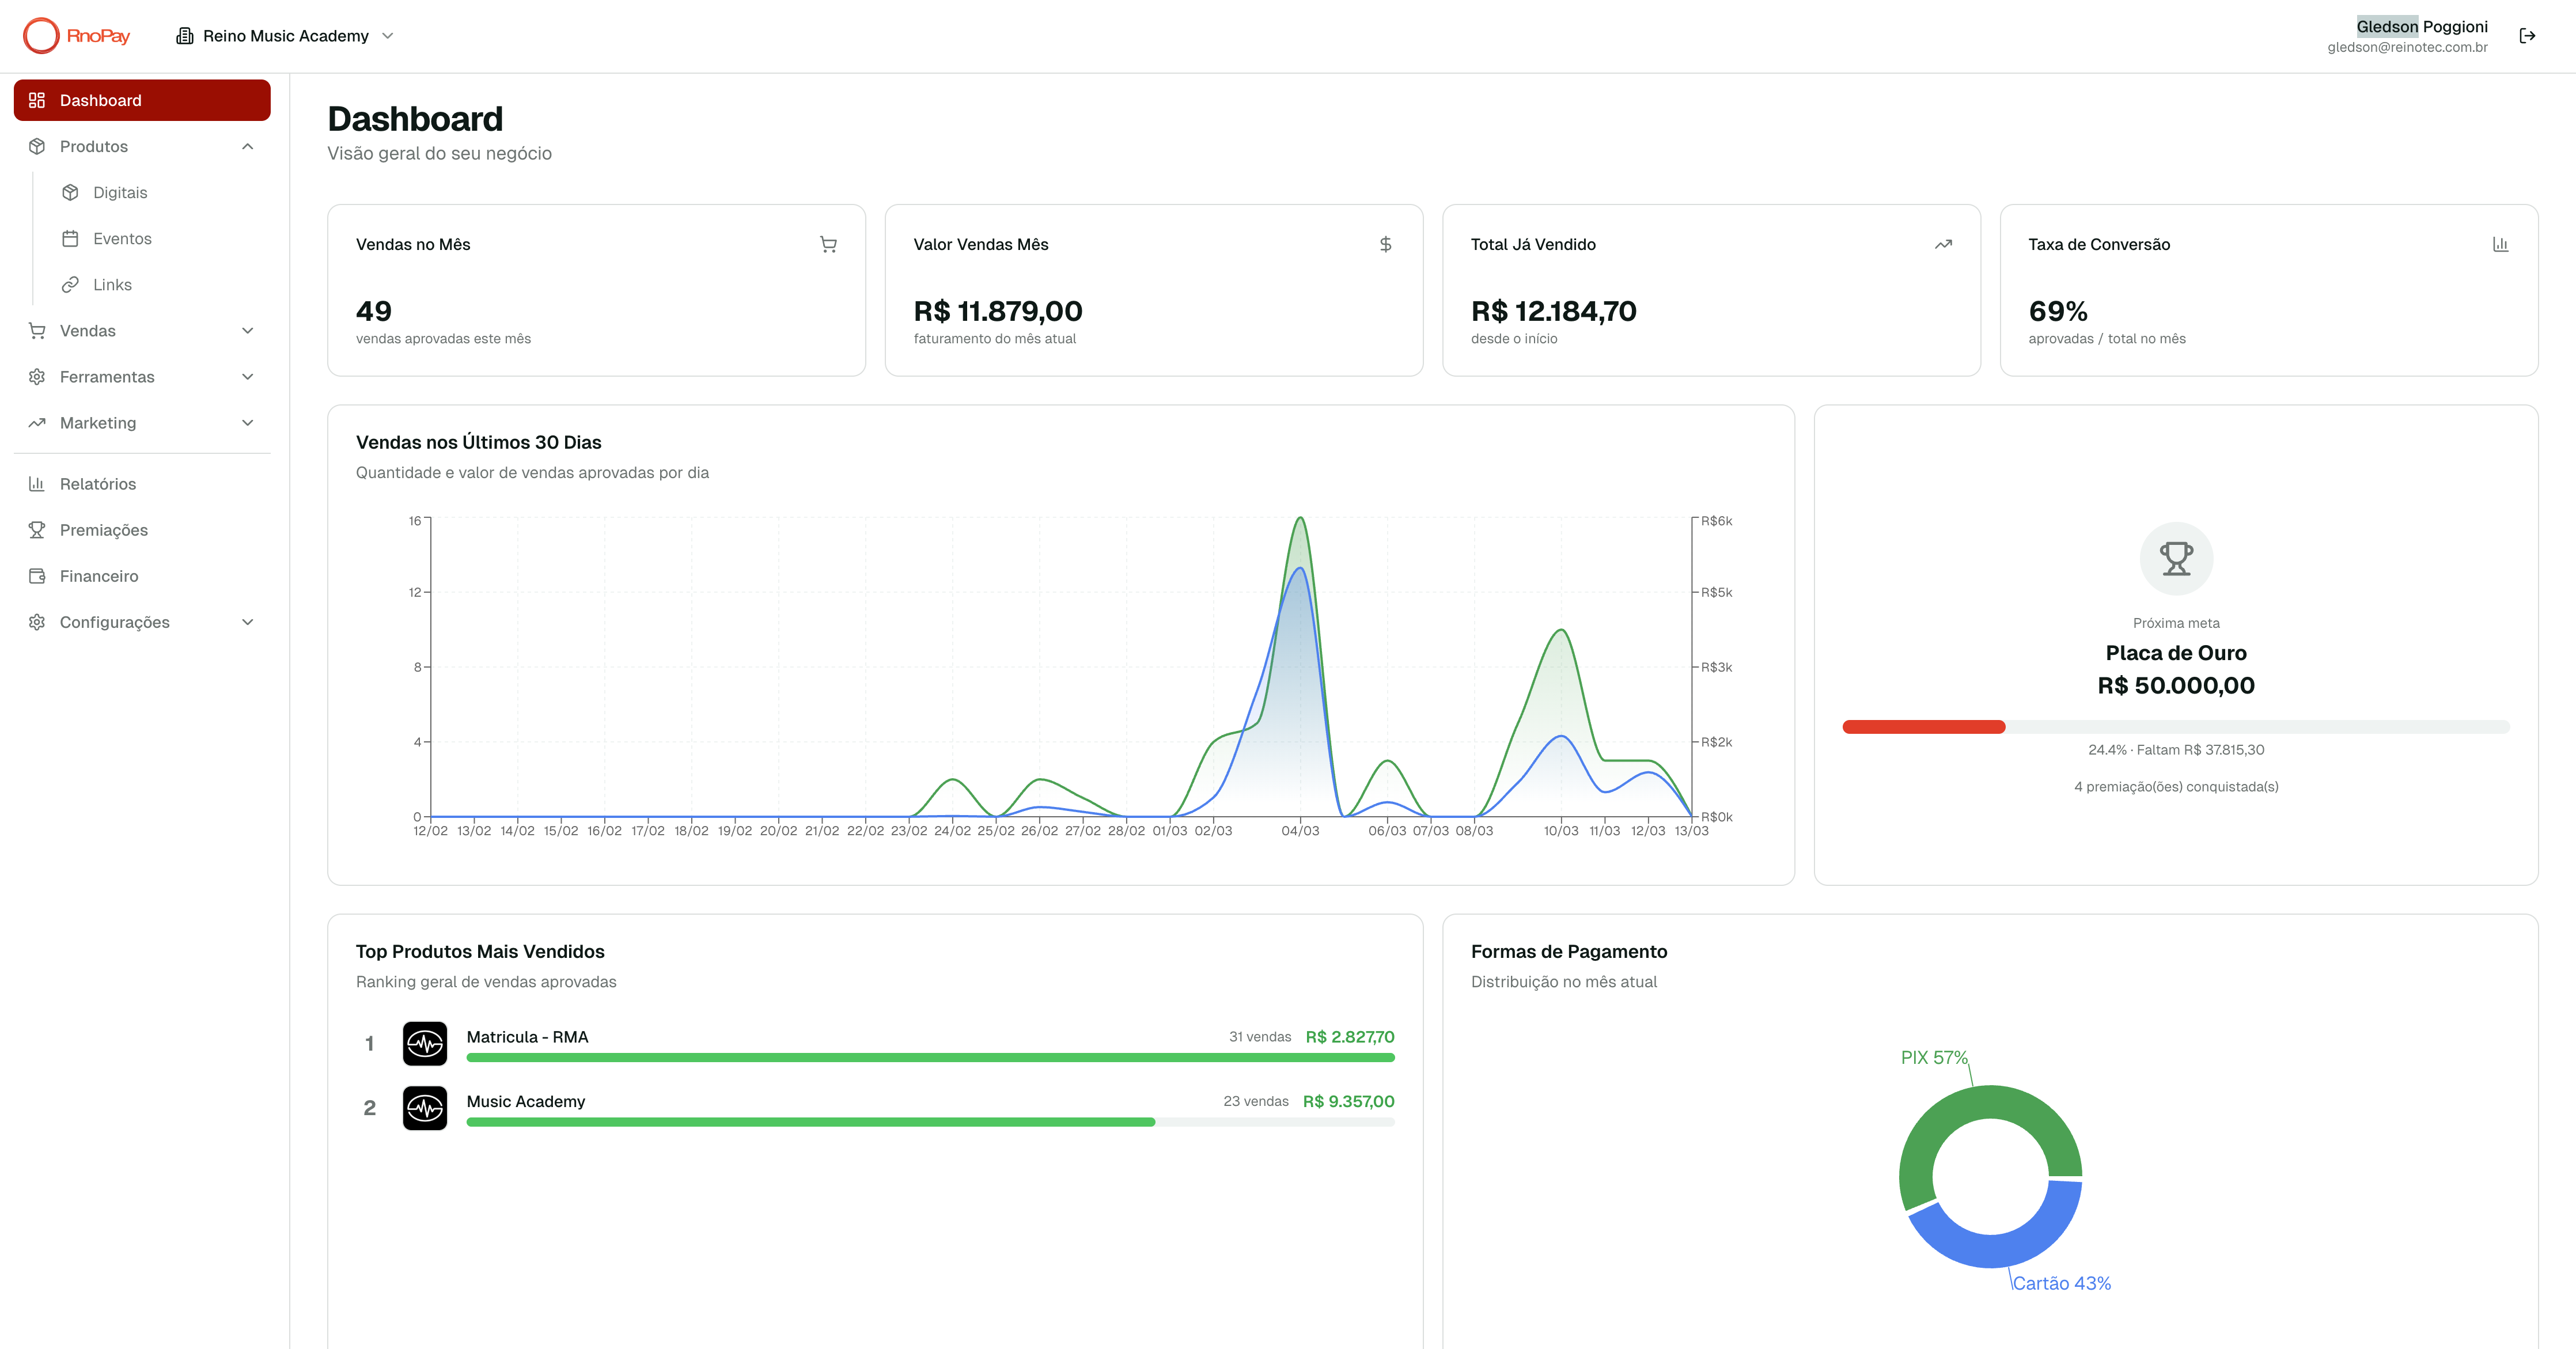Screen dimensions: 2576x1349
Task: Click the Music Academy product icon
Action: tap(425, 1108)
